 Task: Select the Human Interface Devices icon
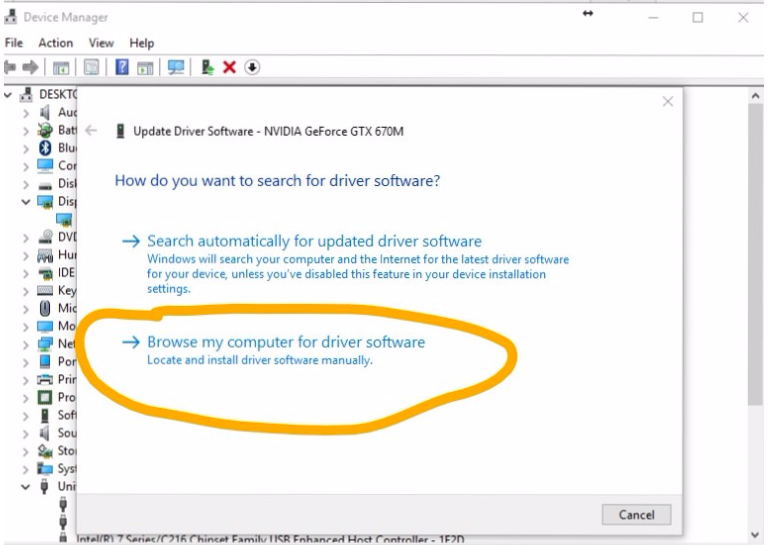(x=45, y=255)
